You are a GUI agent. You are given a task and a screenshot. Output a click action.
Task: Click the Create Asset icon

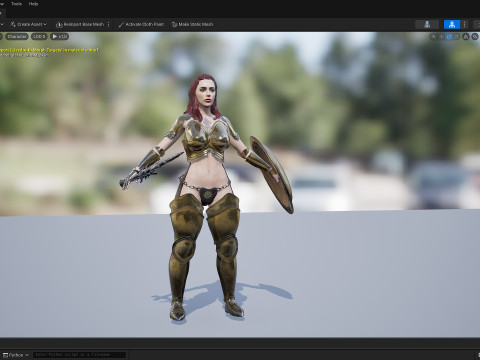[x=13, y=24]
